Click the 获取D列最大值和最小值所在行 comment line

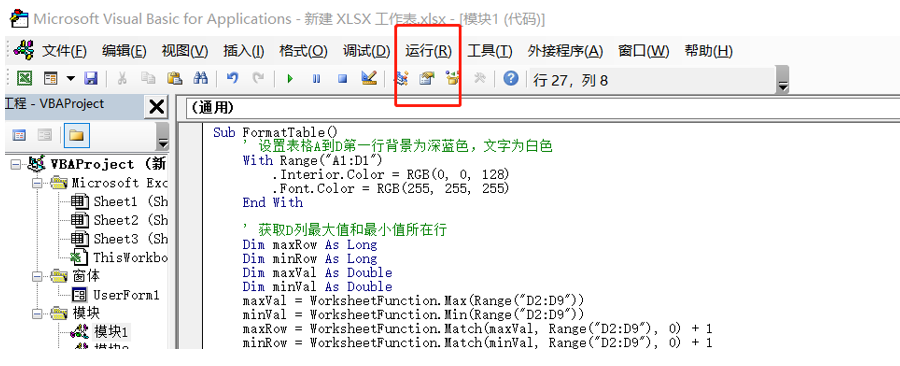click(344, 231)
